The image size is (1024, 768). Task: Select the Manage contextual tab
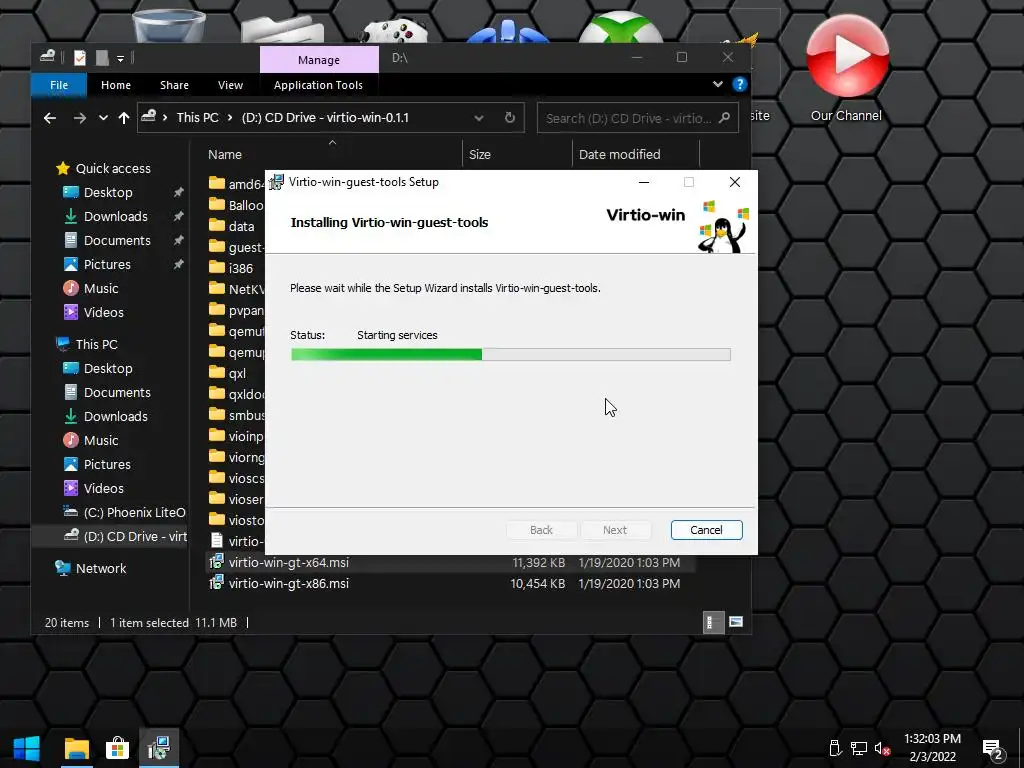(319, 59)
